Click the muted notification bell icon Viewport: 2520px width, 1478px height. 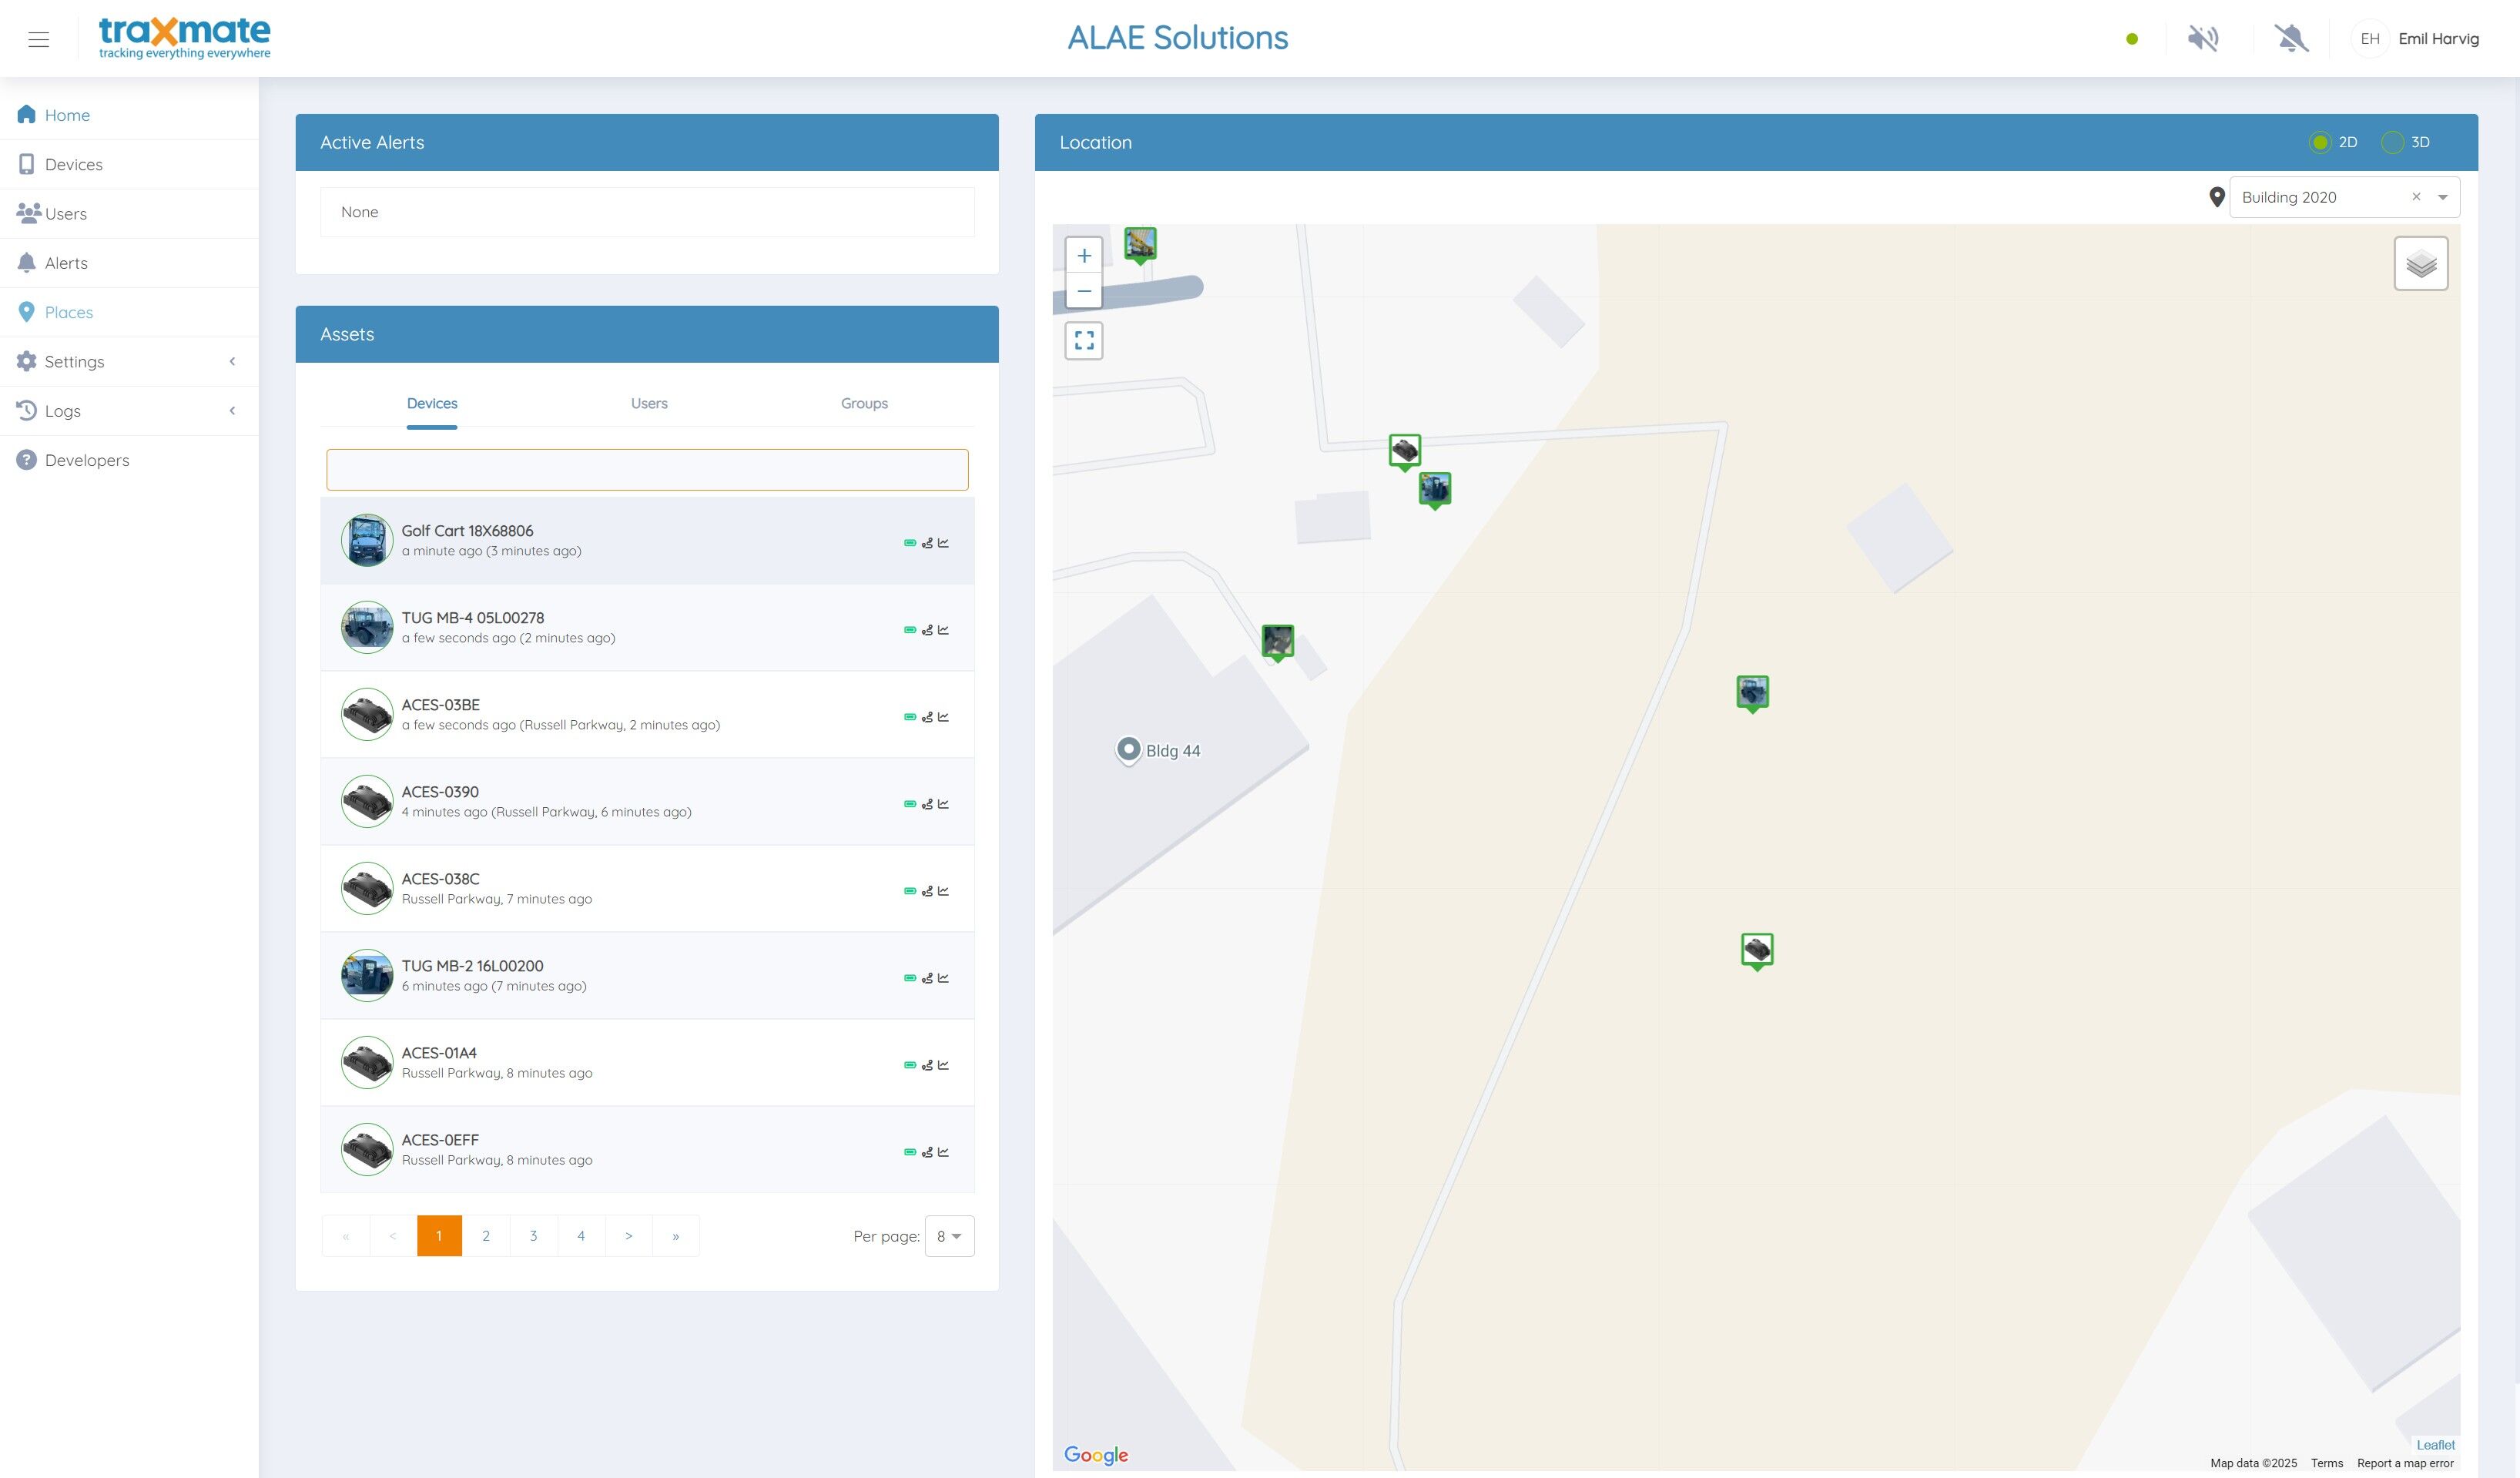pyautogui.click(x=2291, y=39)
